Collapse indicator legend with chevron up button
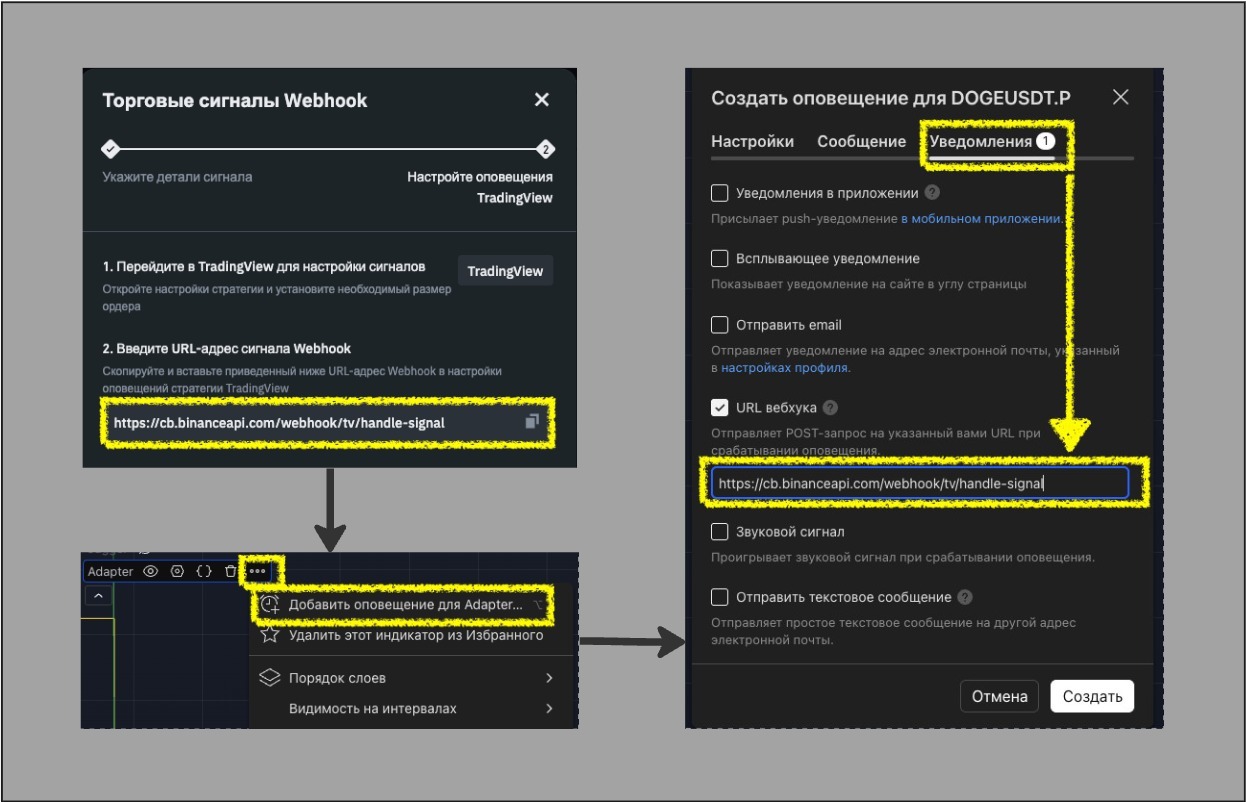 tap(98, 596)
